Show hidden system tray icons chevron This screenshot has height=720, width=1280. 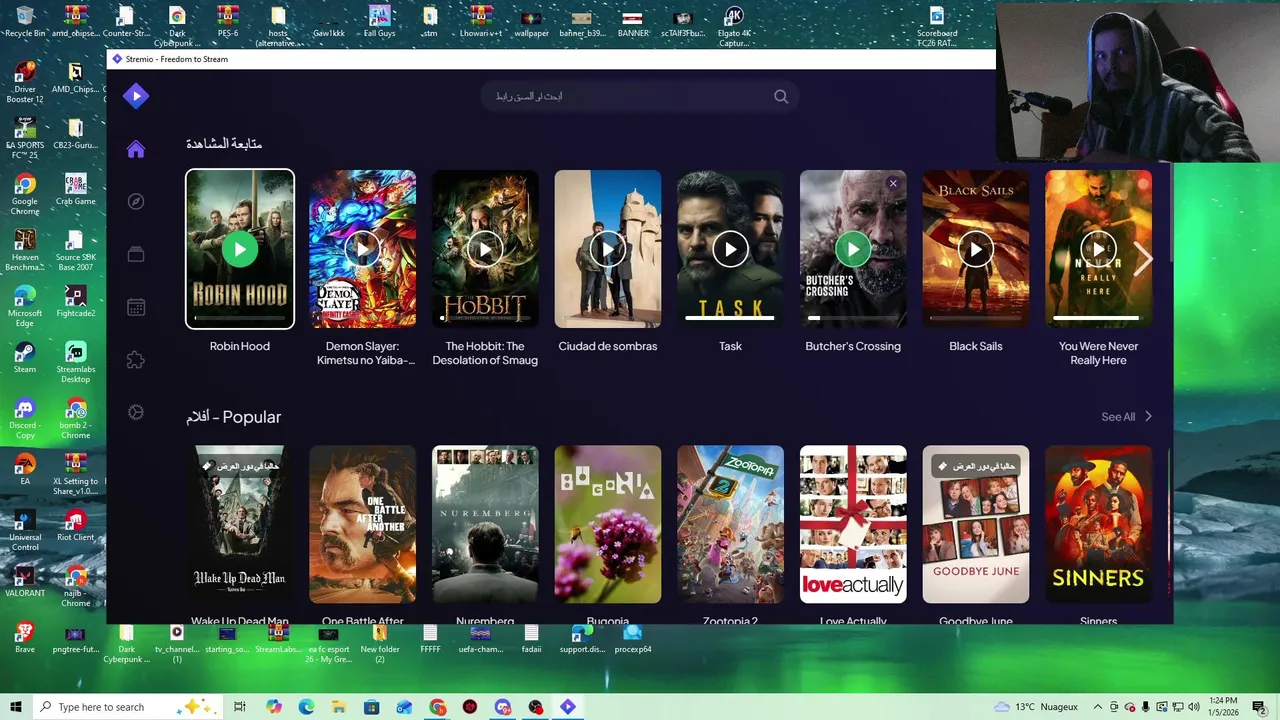coord(1098,707)
